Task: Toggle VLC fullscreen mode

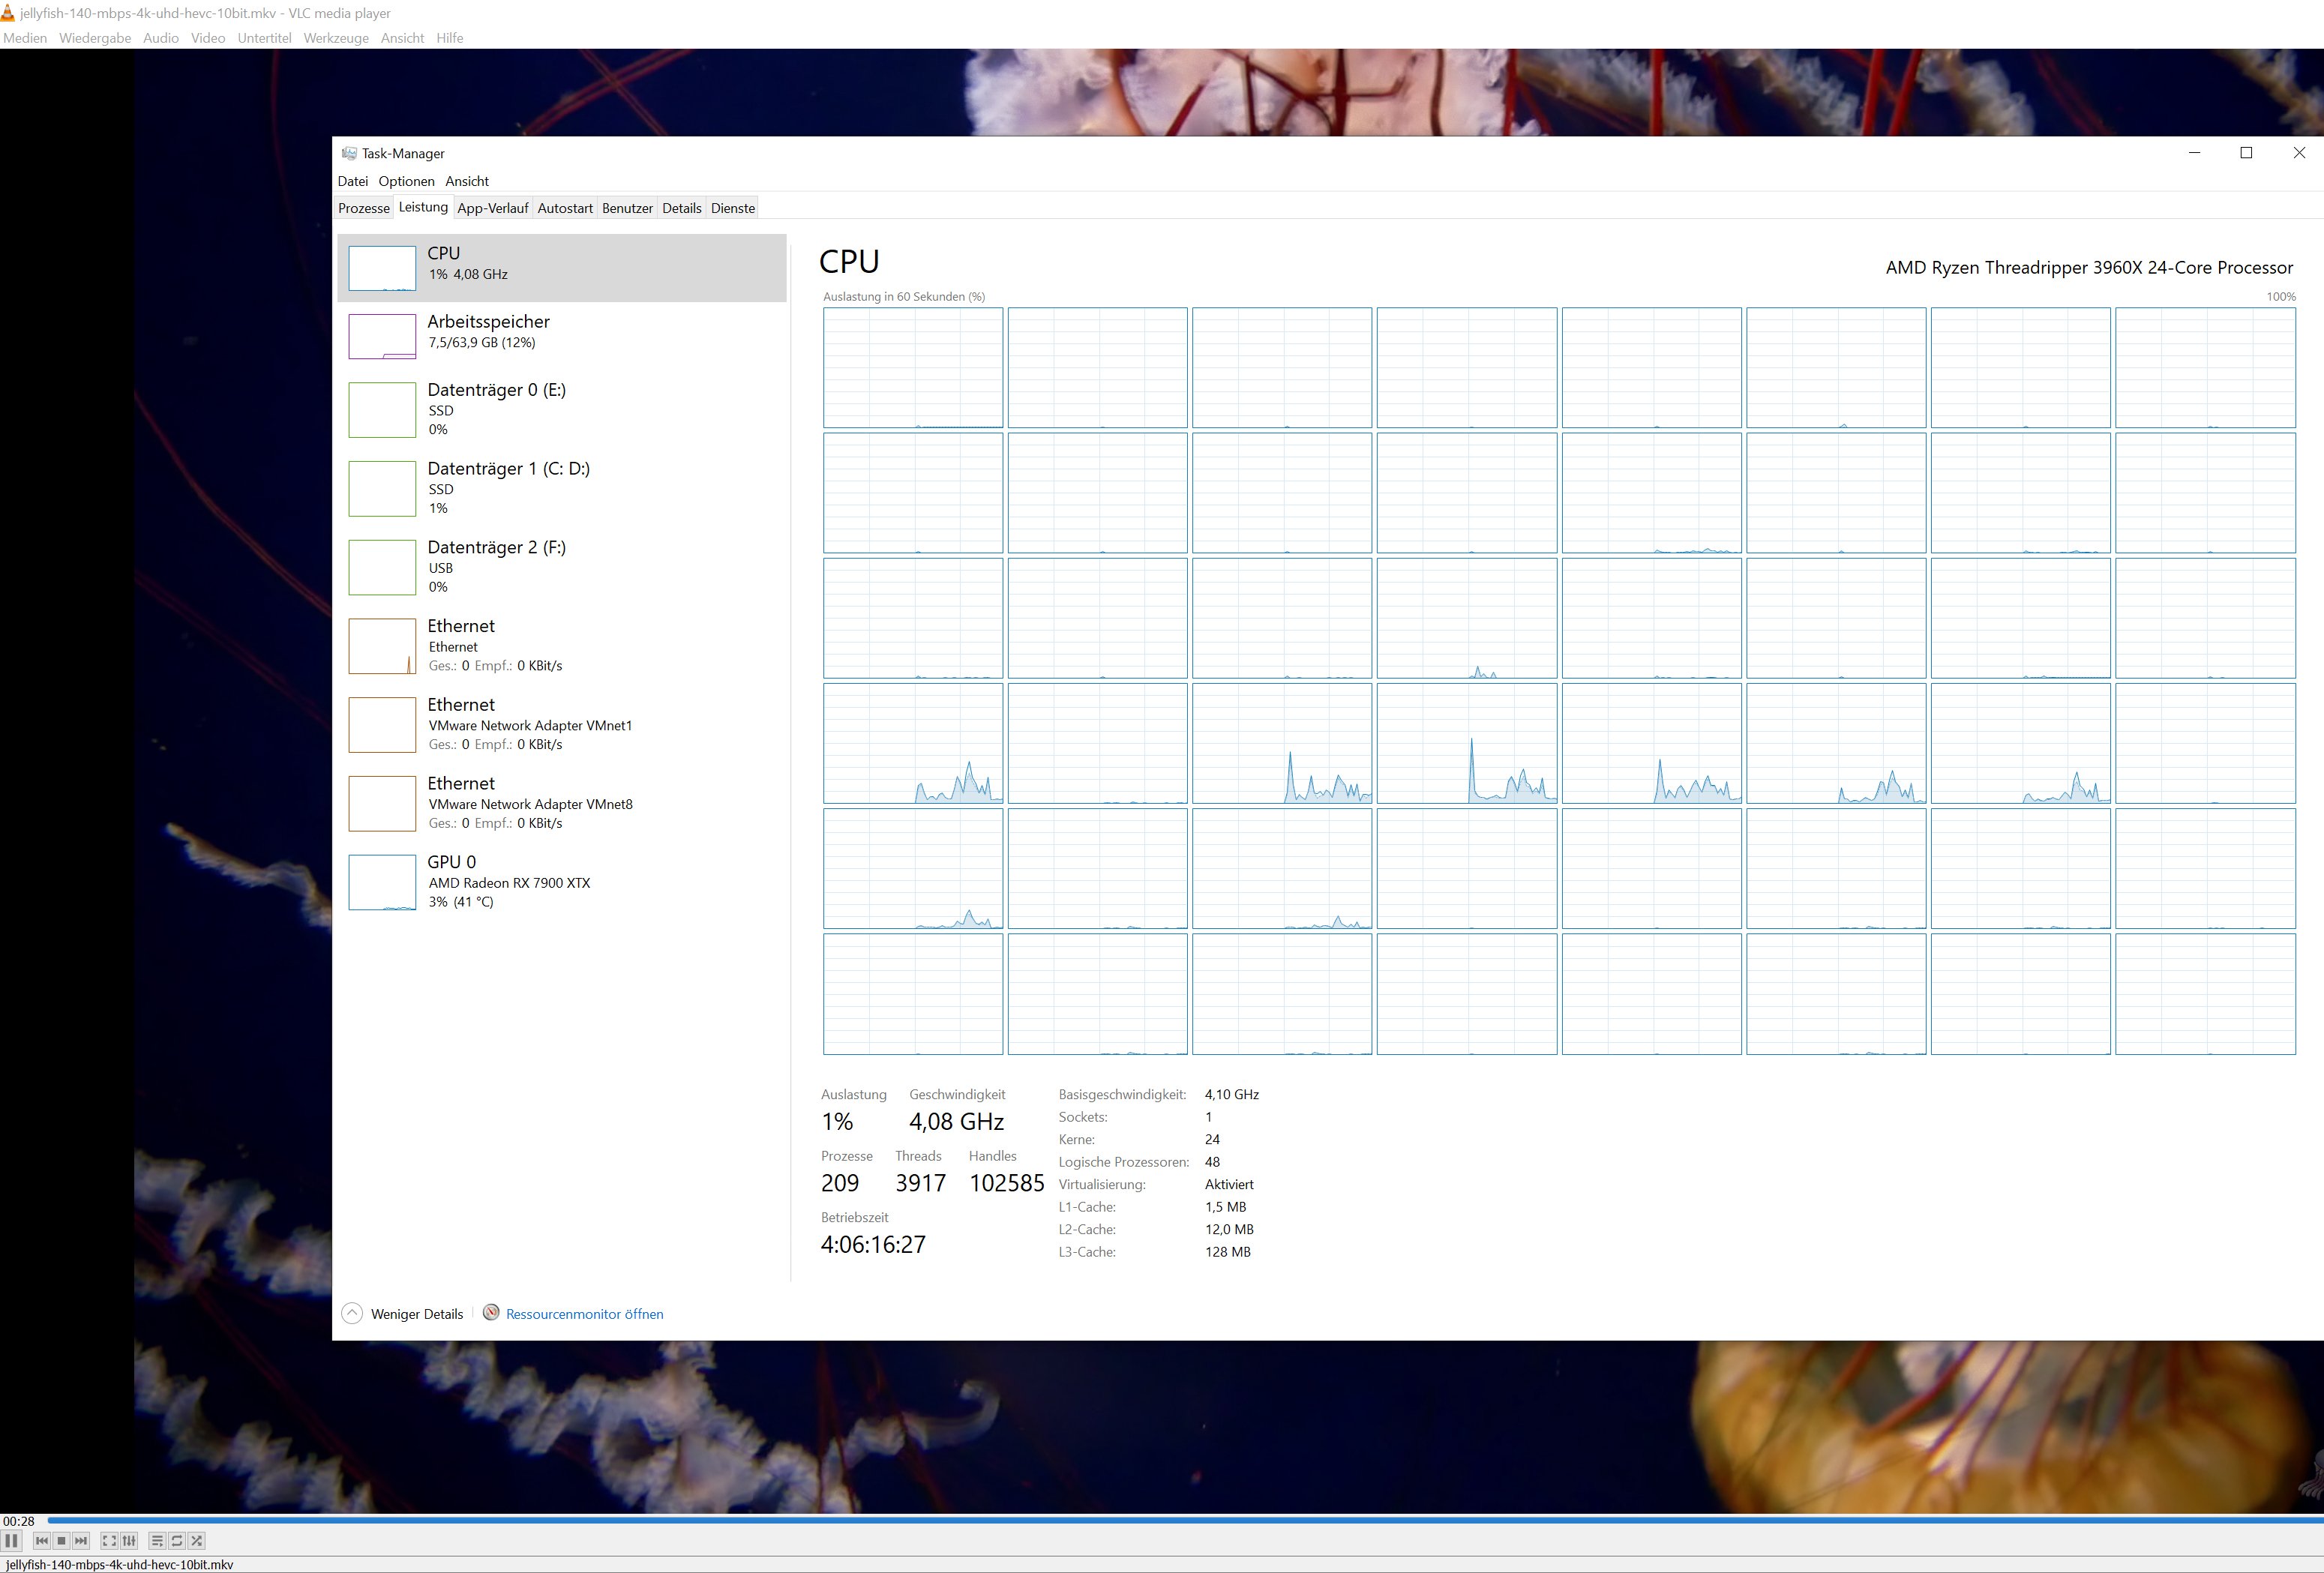Action: pos(109,1541)
